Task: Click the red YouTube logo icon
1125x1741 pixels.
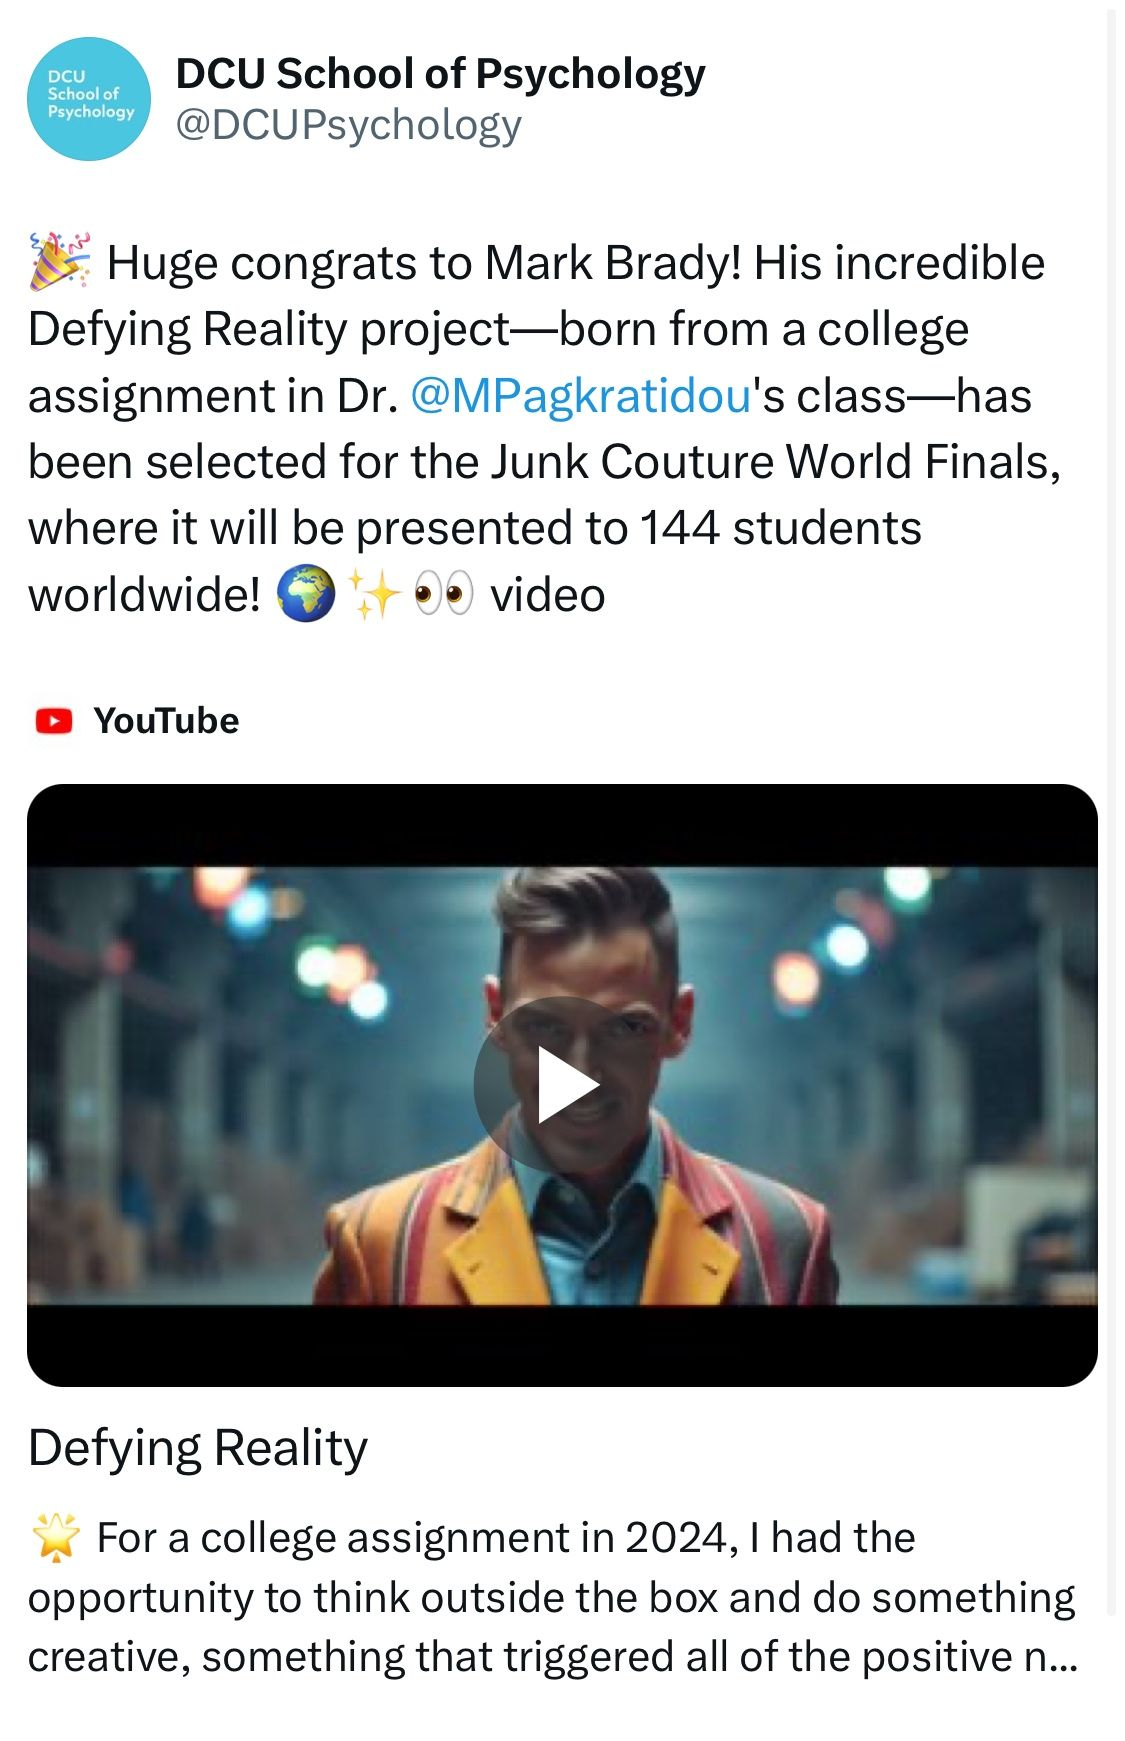Action: [54, 721]
